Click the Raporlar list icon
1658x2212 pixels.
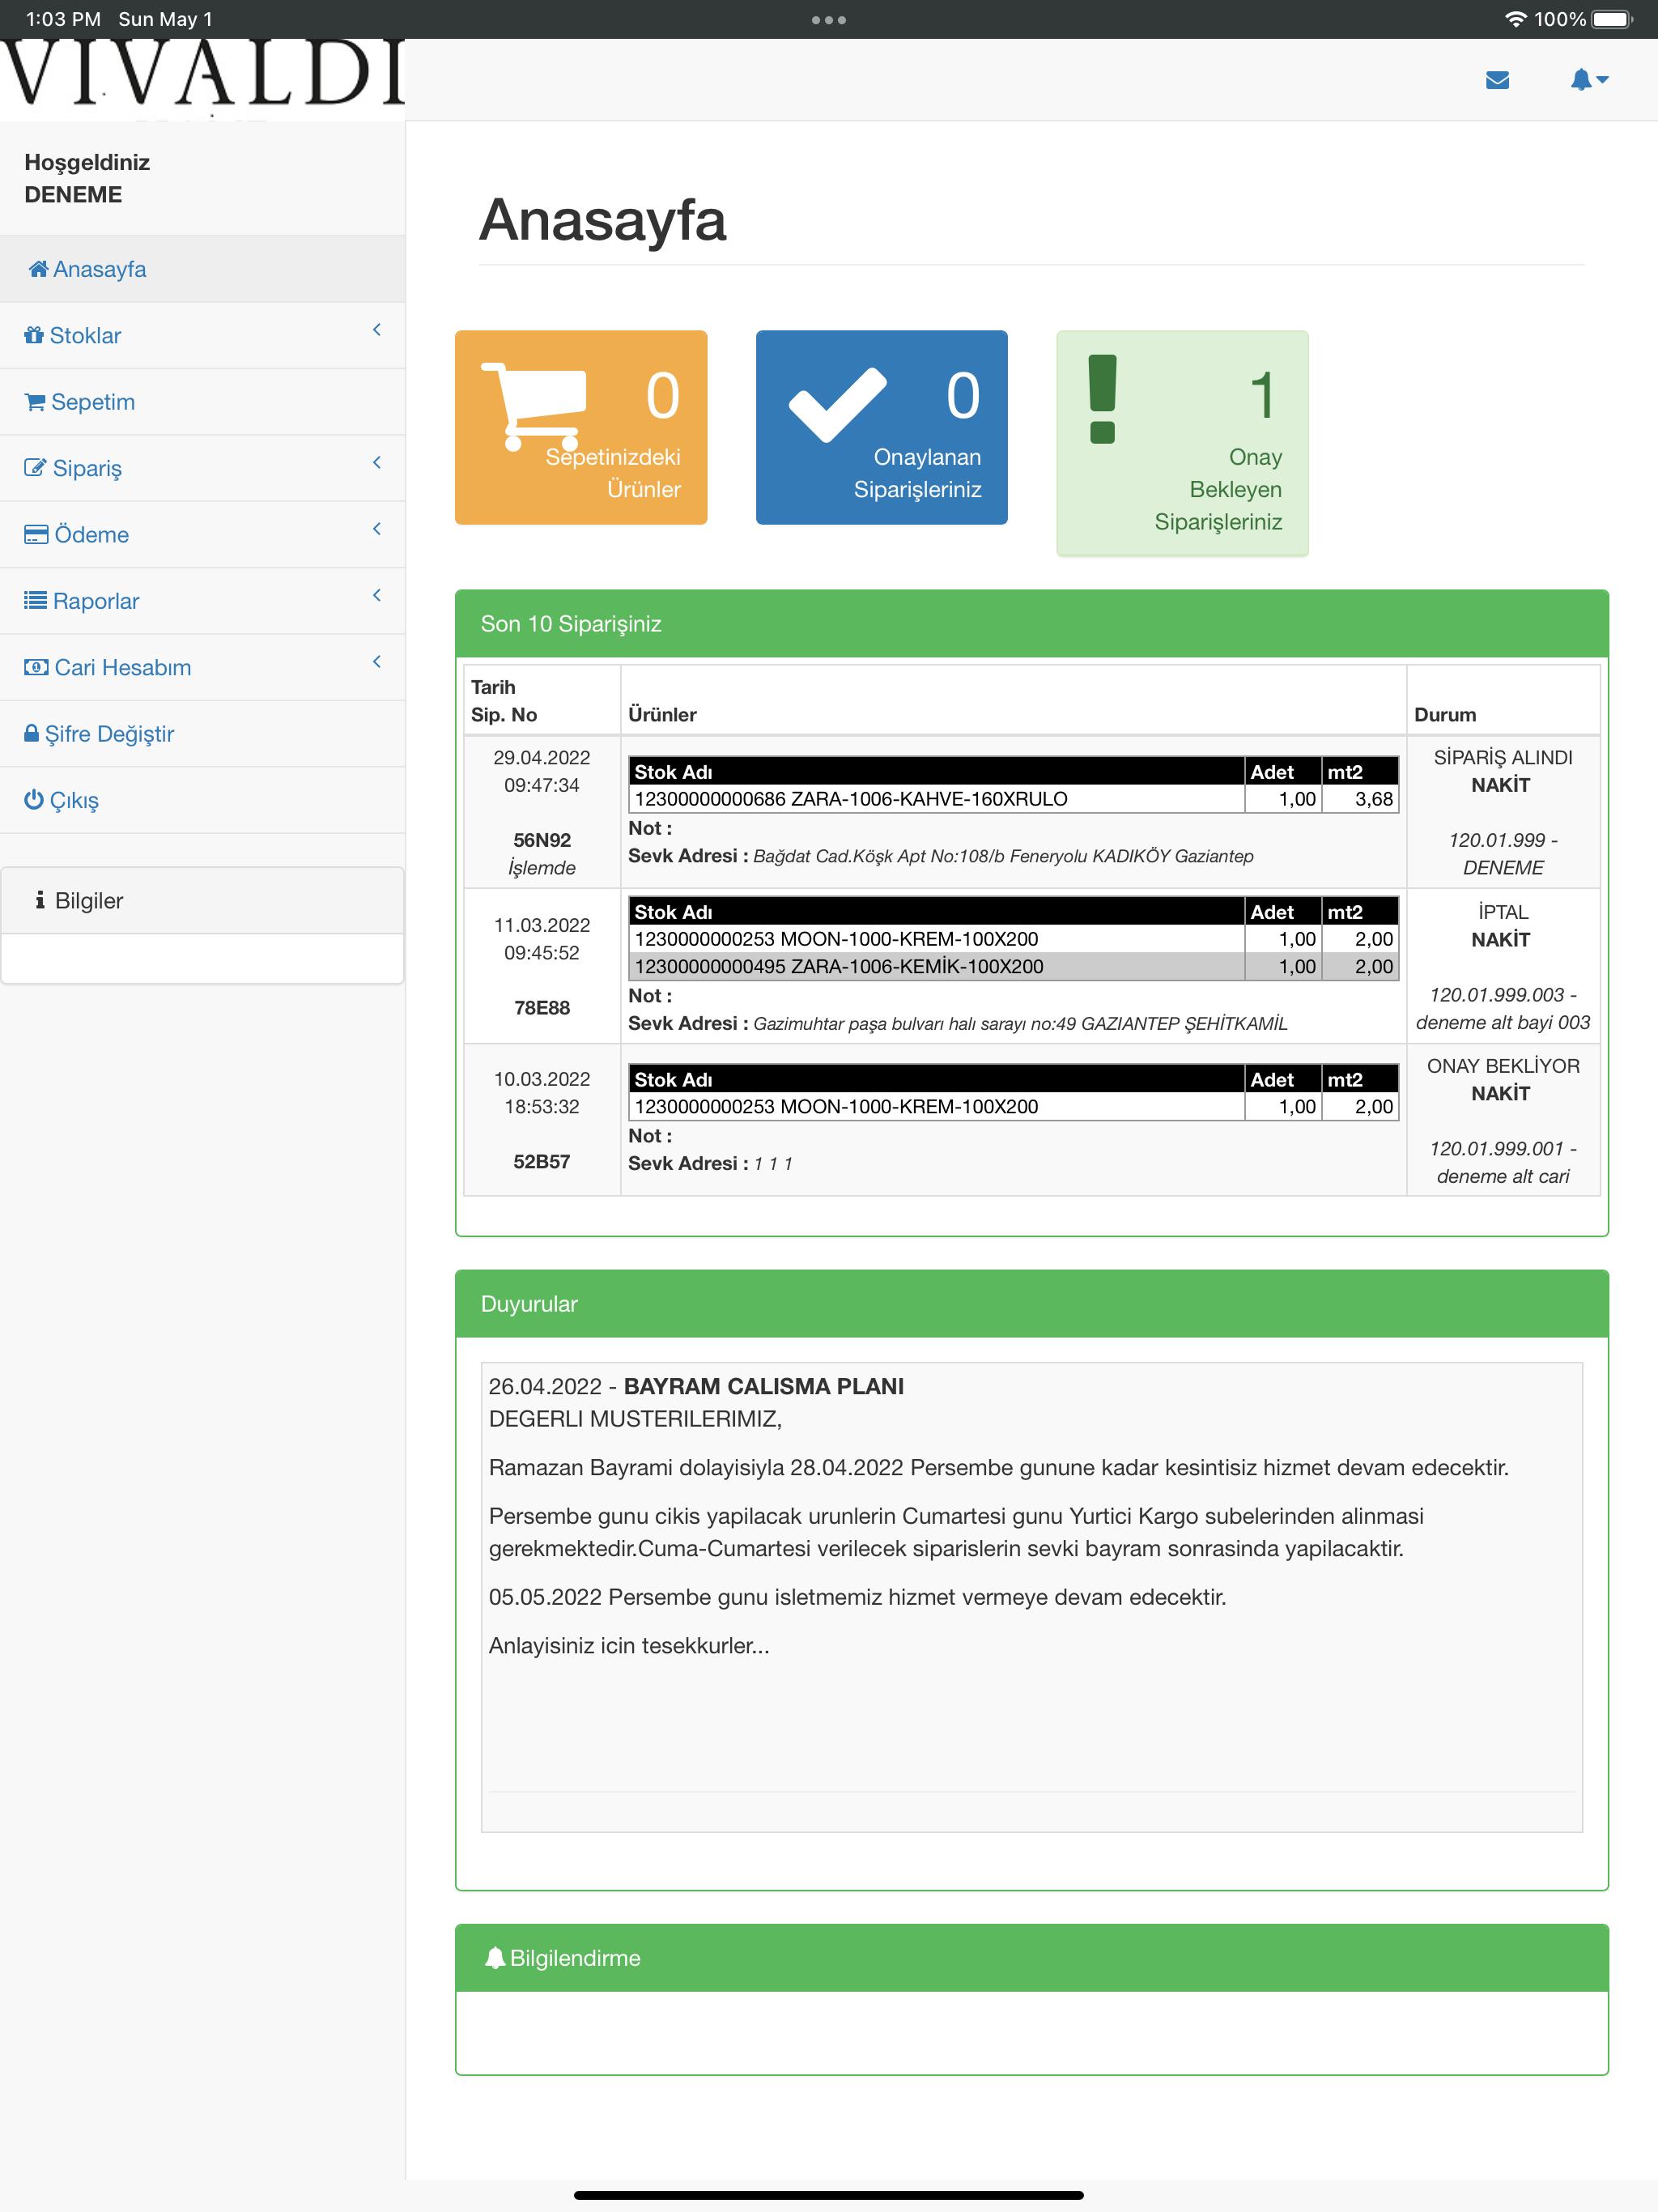tap(35, 600)
